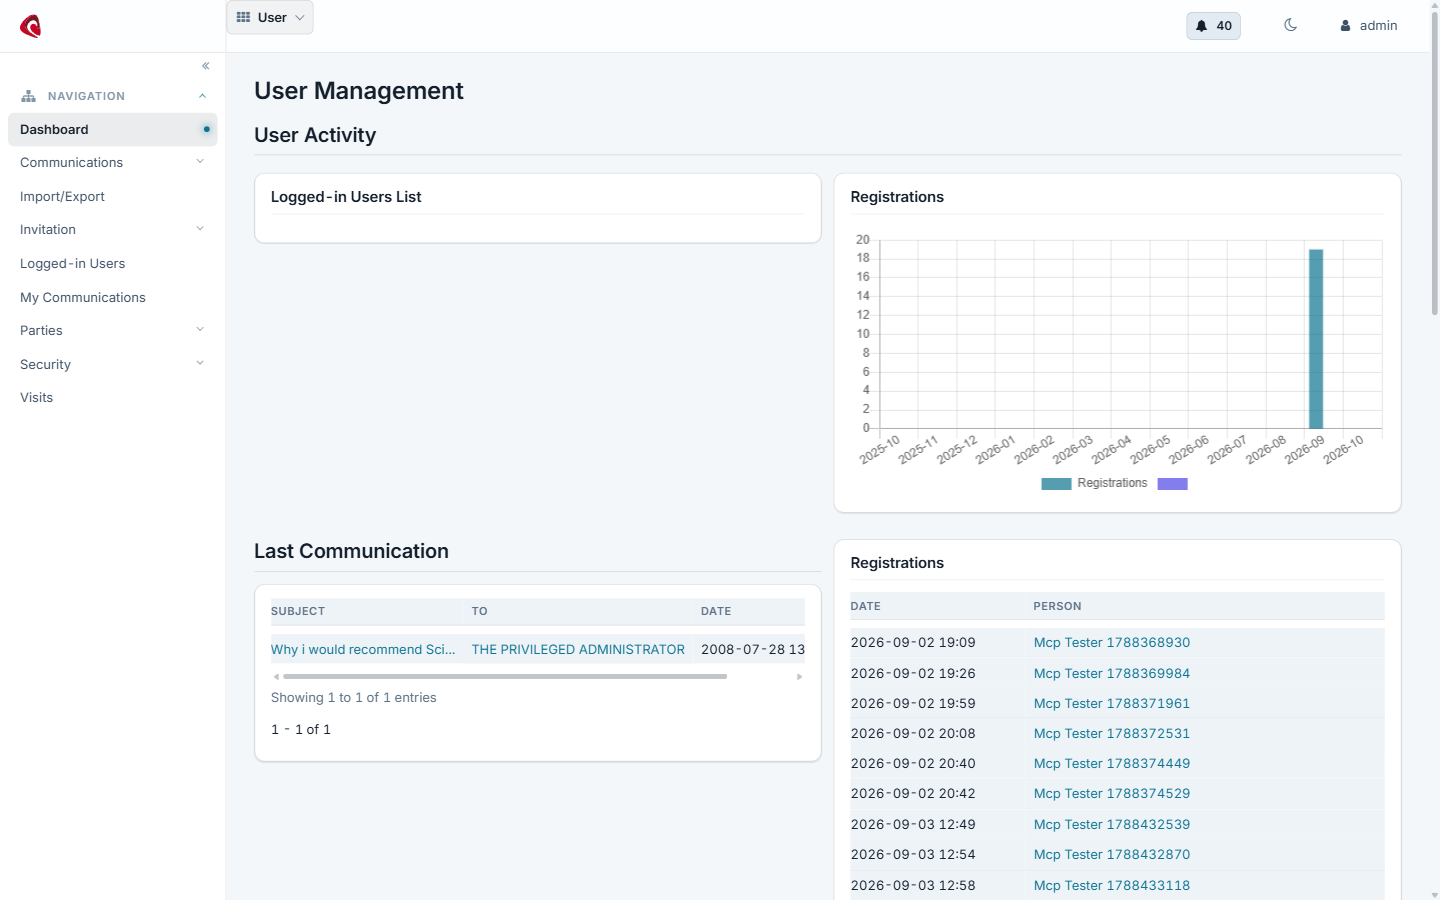
Task: Click the page vertical scrollbar
Action: [1434, 165]
